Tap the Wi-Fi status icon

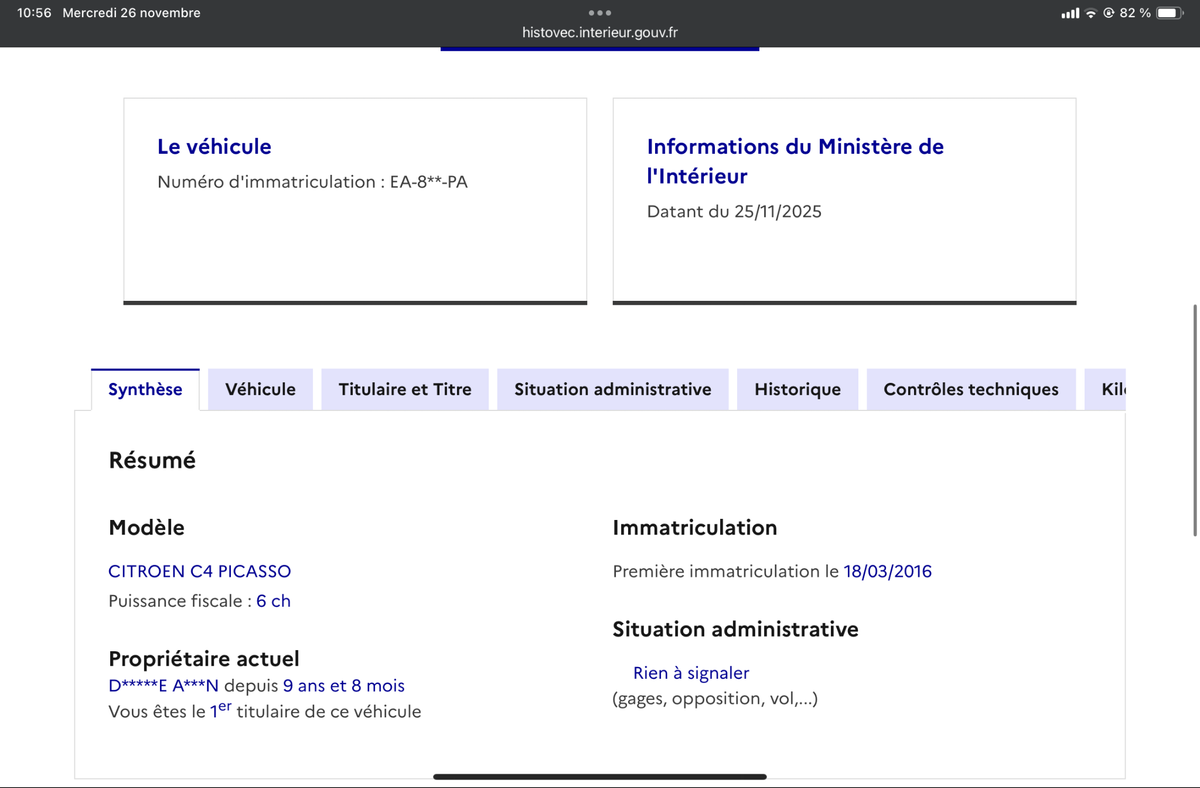(1091, 13)
